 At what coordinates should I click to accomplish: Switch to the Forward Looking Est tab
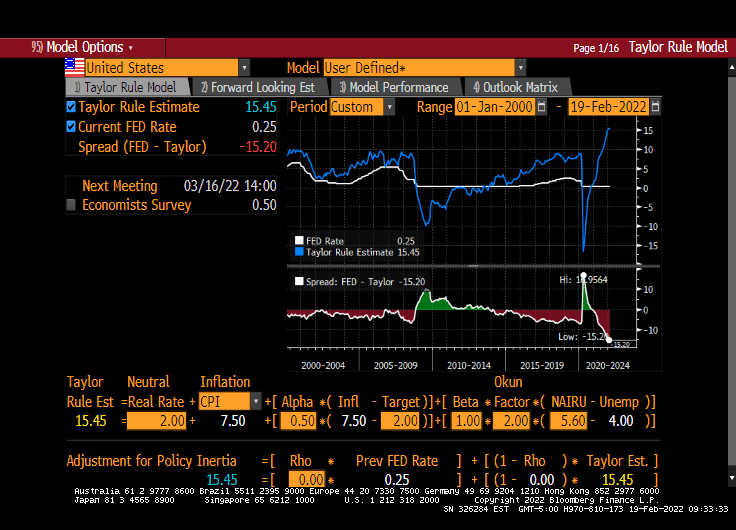(257, 87)
